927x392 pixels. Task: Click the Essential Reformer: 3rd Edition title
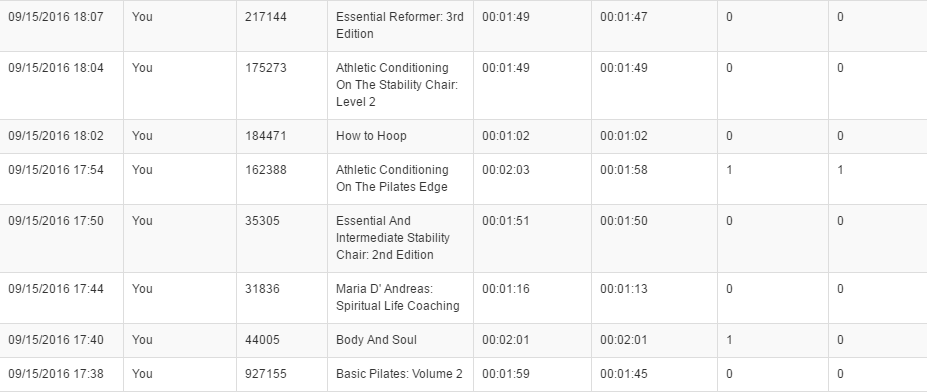[x=400, y=25]
